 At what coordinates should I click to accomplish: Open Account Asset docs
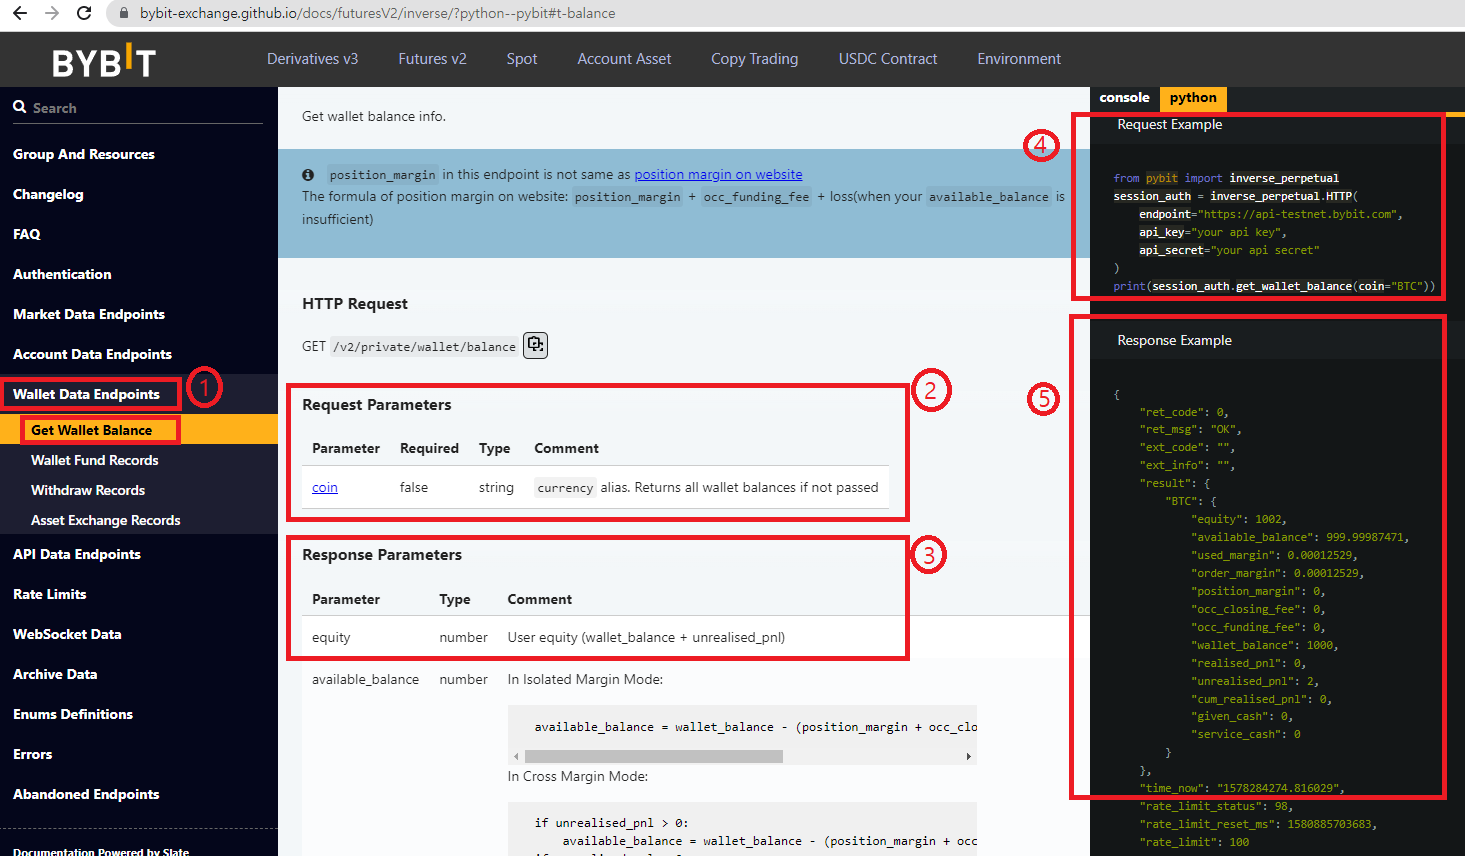point(624,59)
